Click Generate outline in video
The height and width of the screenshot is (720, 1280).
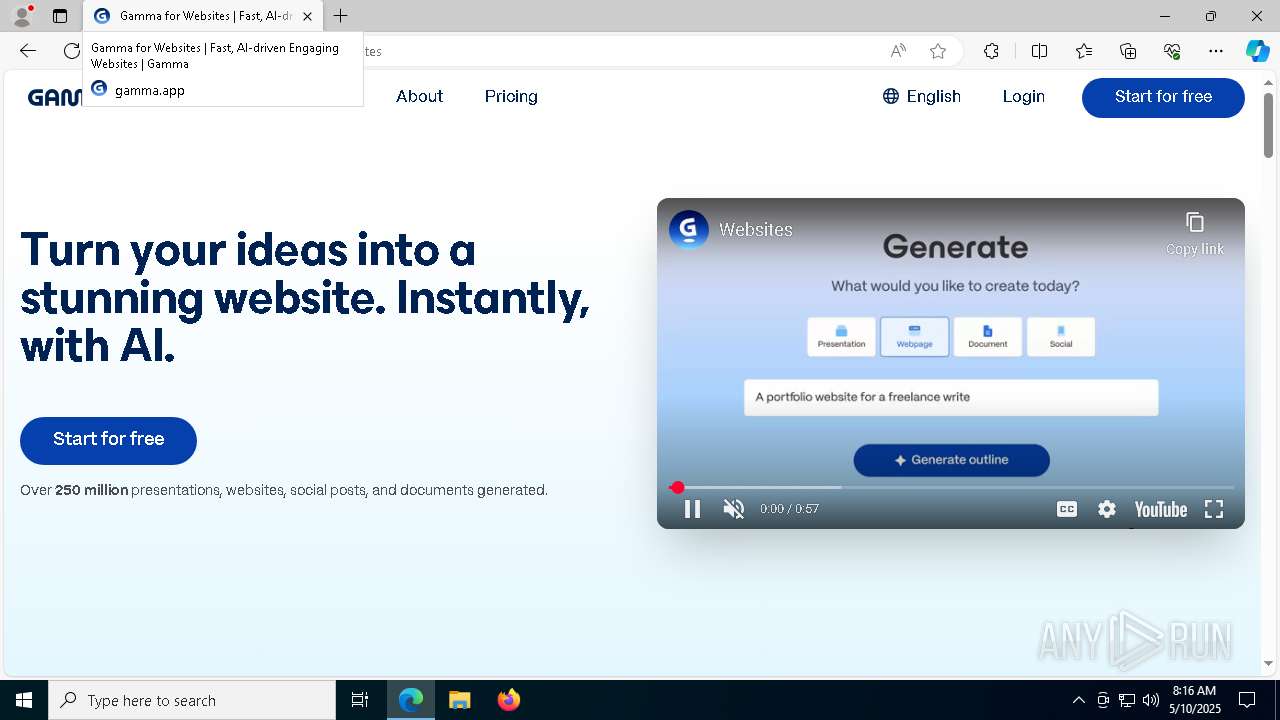[x=951, y=460]
